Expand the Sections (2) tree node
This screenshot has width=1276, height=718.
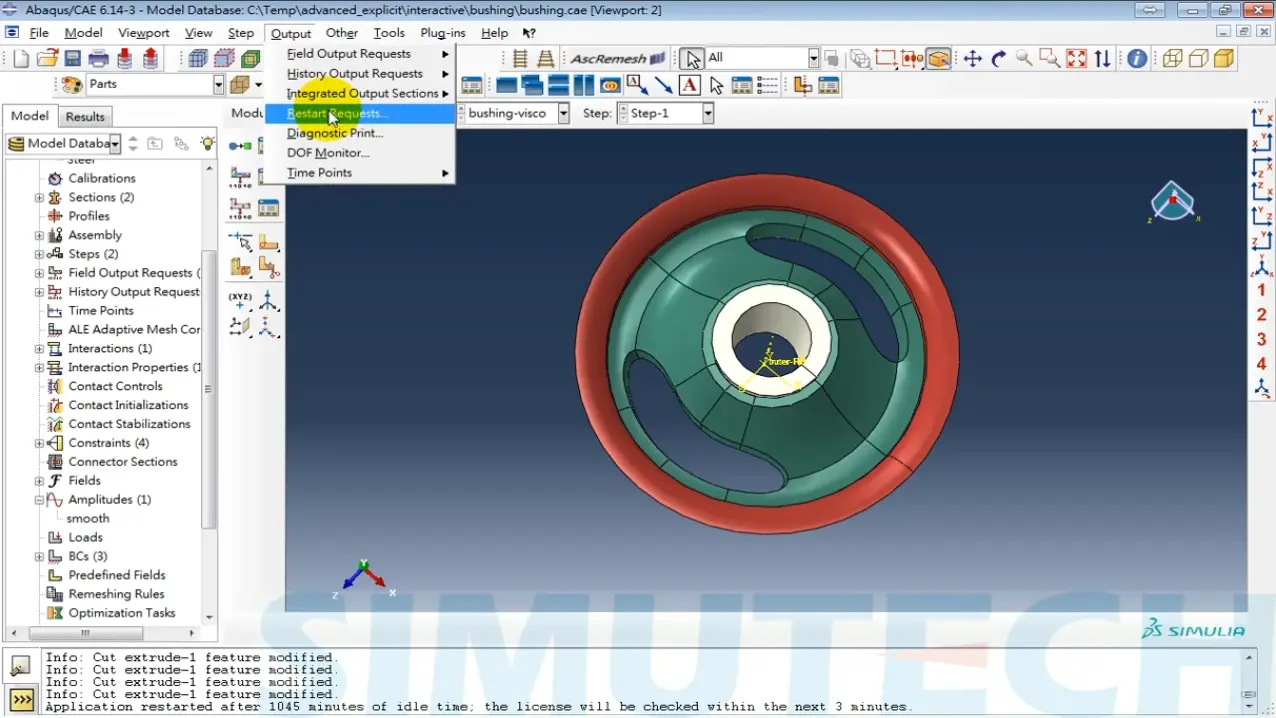pos(39,198)
